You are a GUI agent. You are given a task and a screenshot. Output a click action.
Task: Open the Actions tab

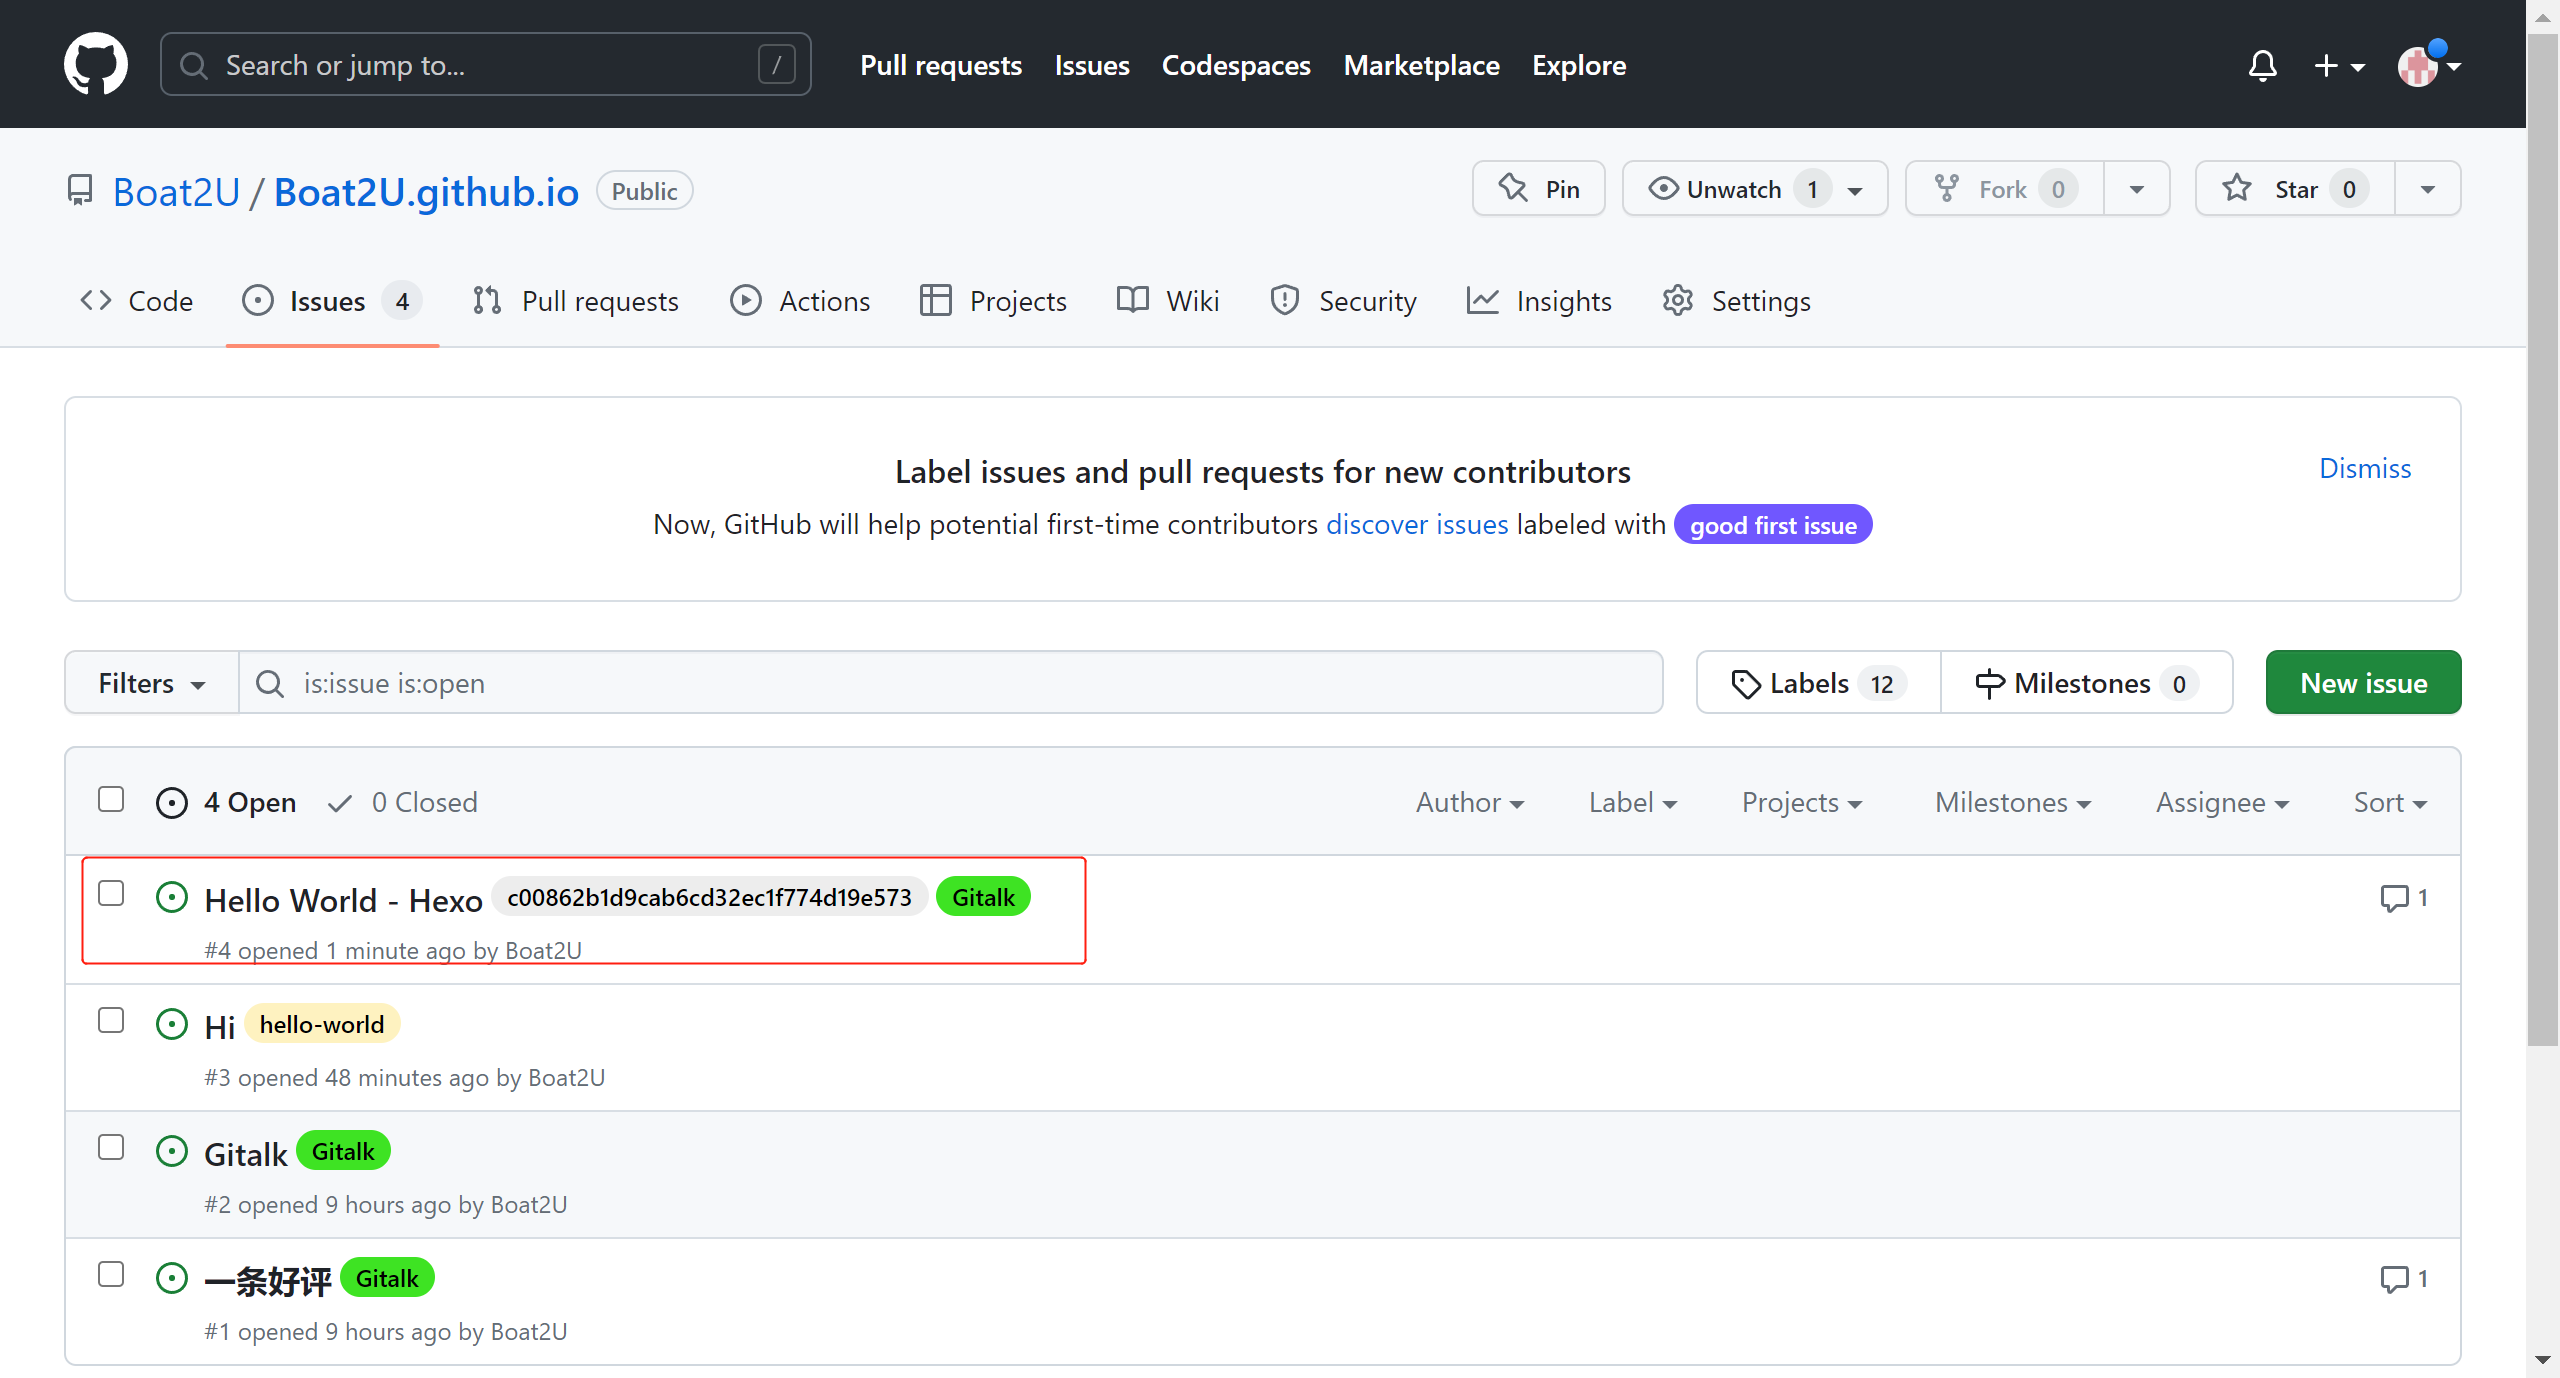pyautogui.click(x=800, y=301)
